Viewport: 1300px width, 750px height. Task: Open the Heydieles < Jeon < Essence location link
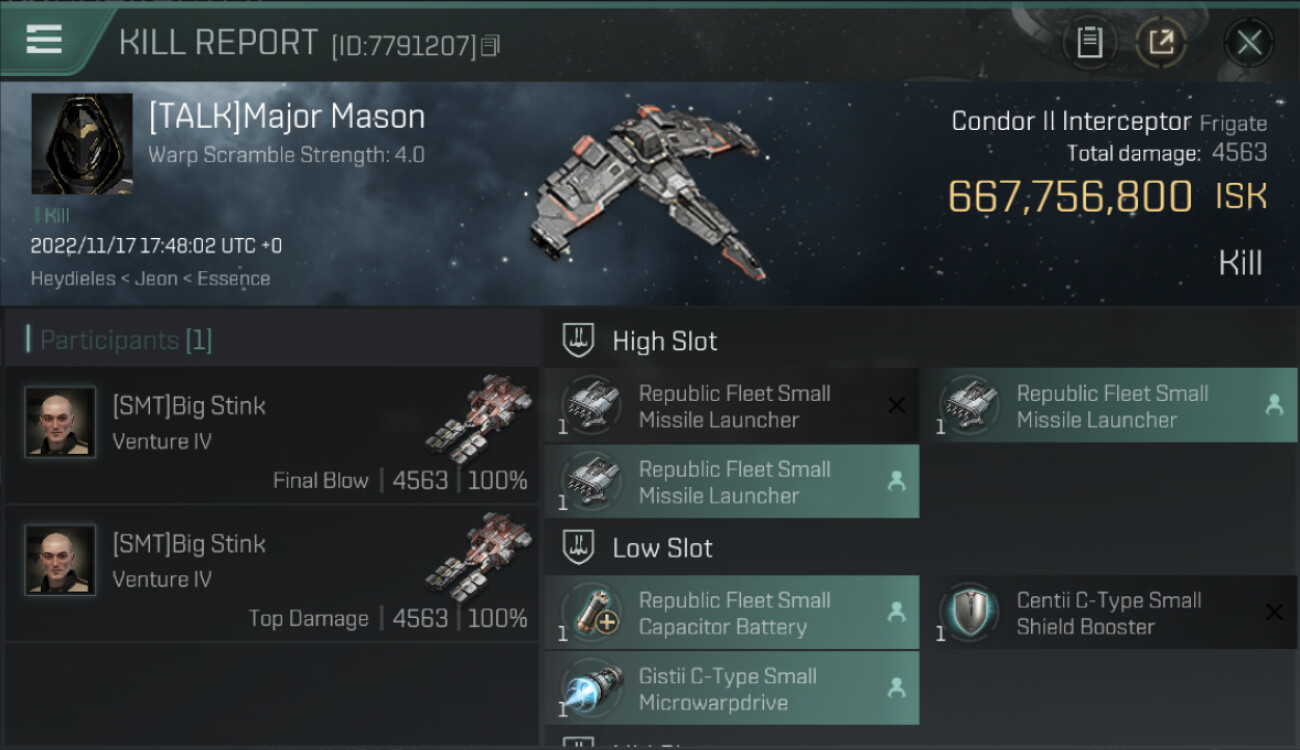coord(150,279)
